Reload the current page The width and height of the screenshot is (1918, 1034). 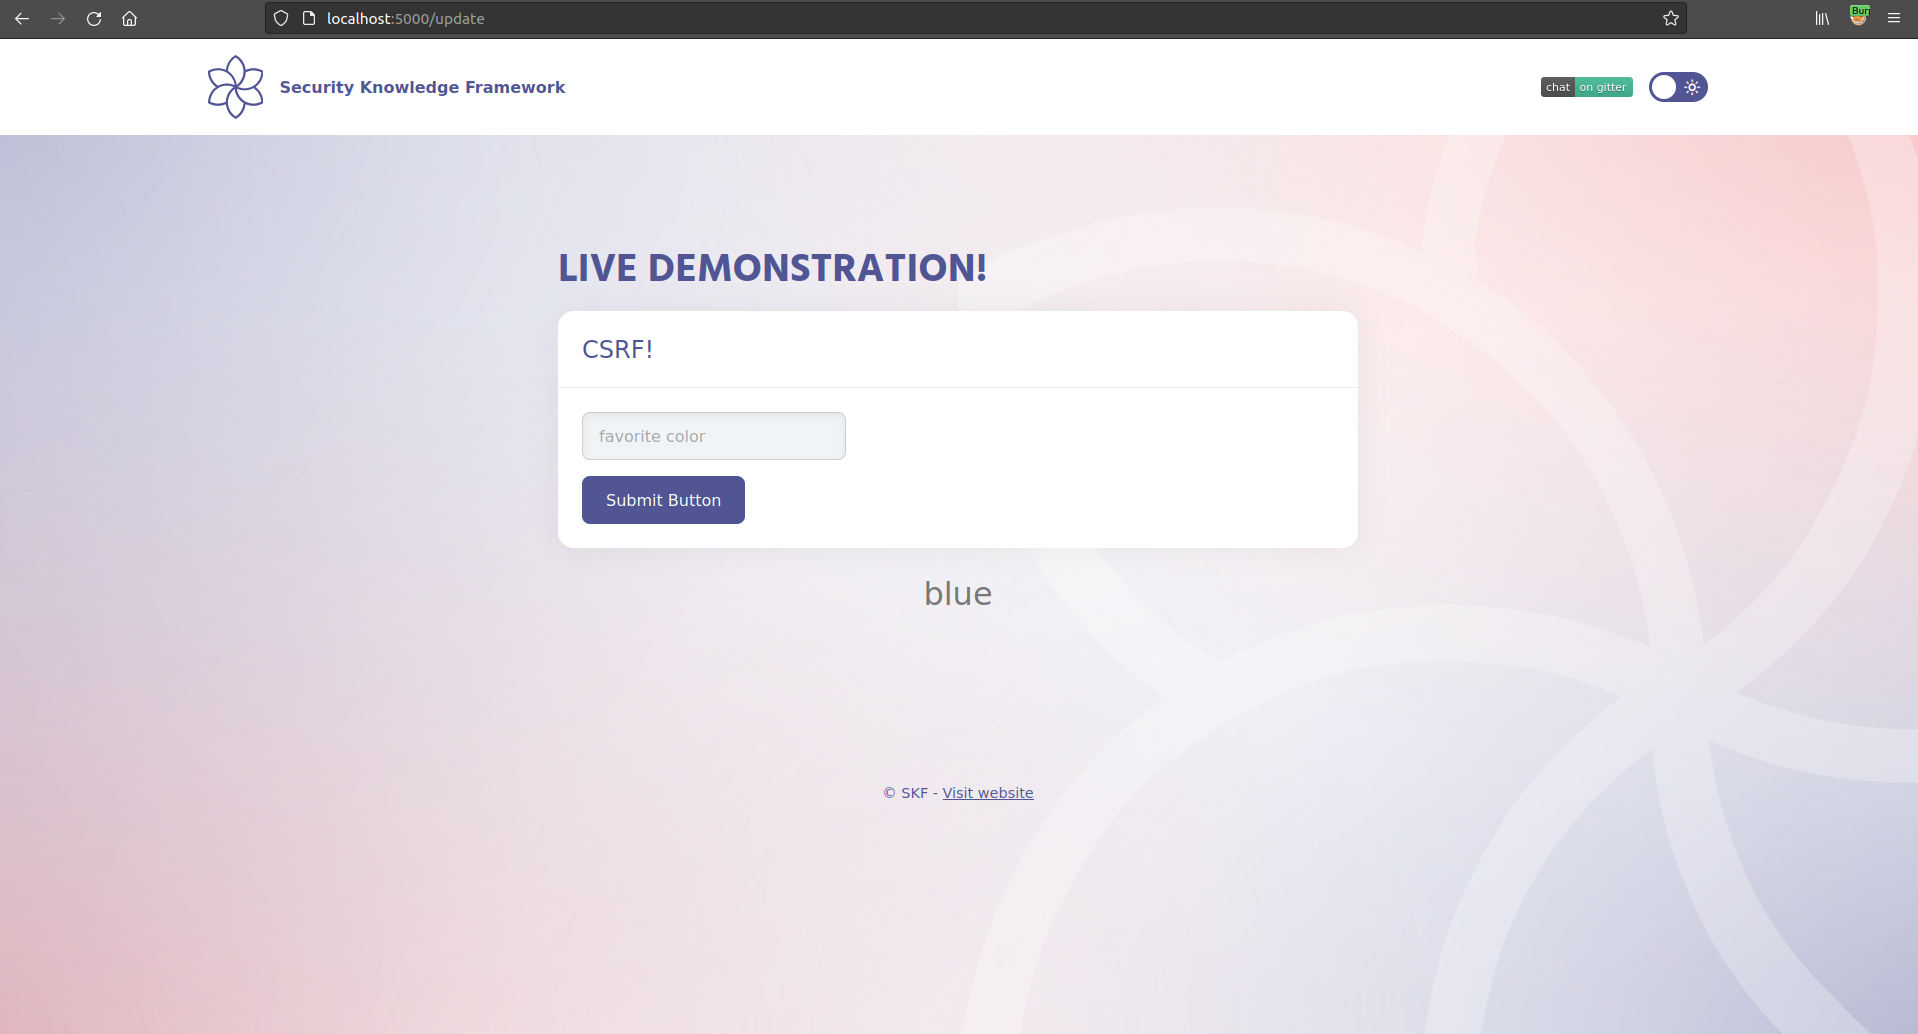pos(94,19)
